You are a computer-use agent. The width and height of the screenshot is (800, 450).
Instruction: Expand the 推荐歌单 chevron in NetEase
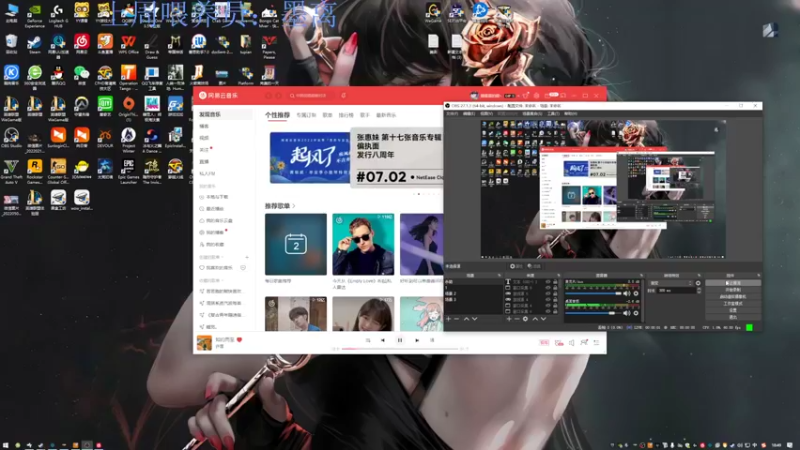tap(294, 206)
